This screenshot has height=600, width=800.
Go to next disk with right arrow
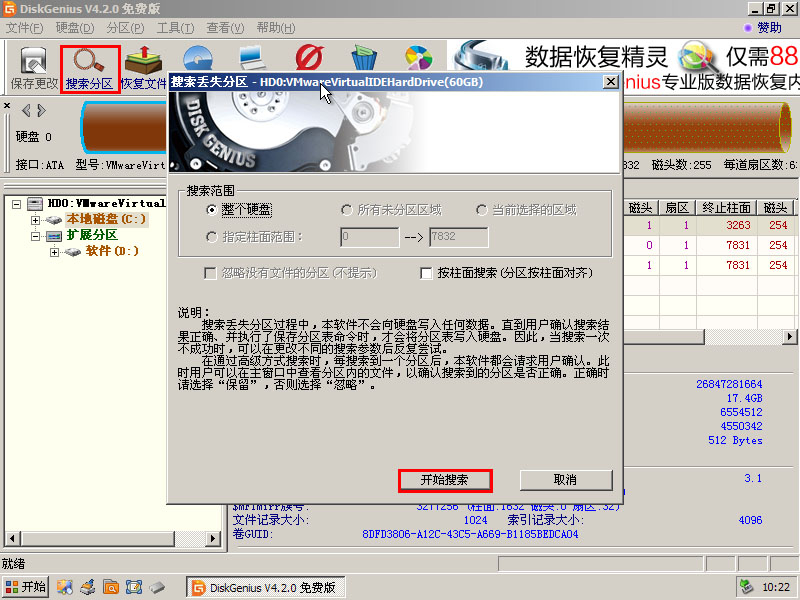tap(41, 110)
